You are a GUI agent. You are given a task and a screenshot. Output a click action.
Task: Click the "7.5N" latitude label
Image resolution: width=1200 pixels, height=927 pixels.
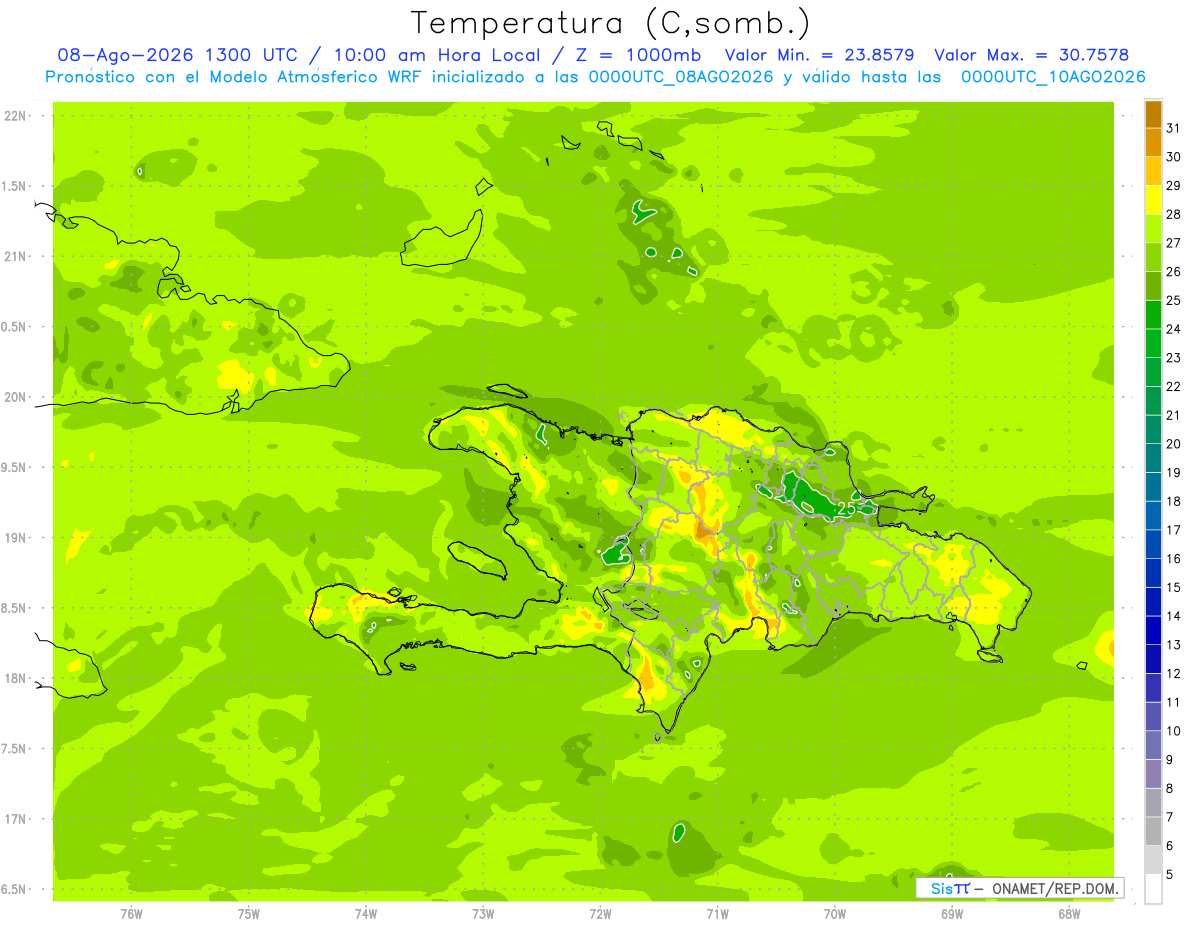(15, 748)
